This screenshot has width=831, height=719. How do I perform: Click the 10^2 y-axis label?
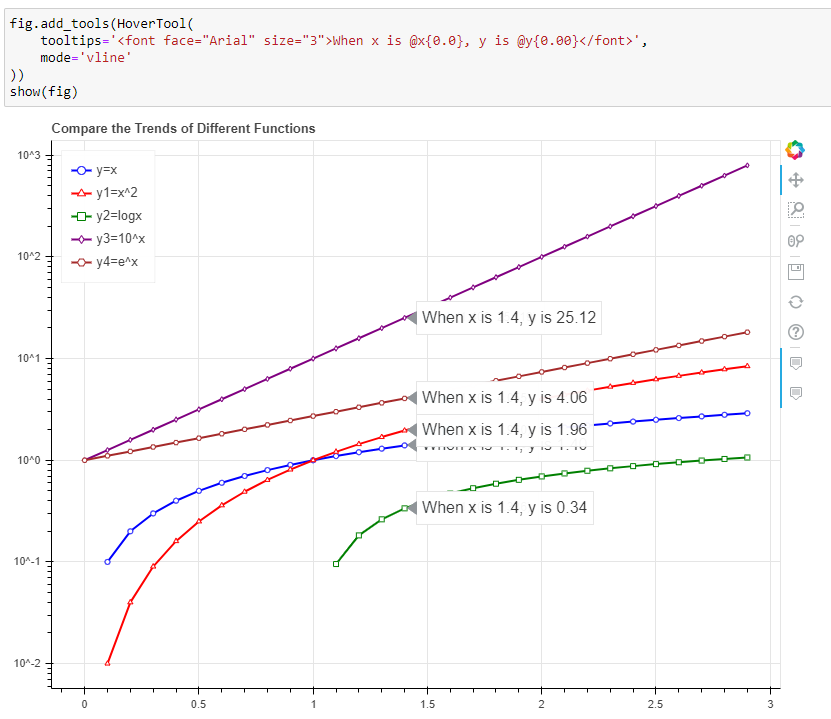click(29, 256)
